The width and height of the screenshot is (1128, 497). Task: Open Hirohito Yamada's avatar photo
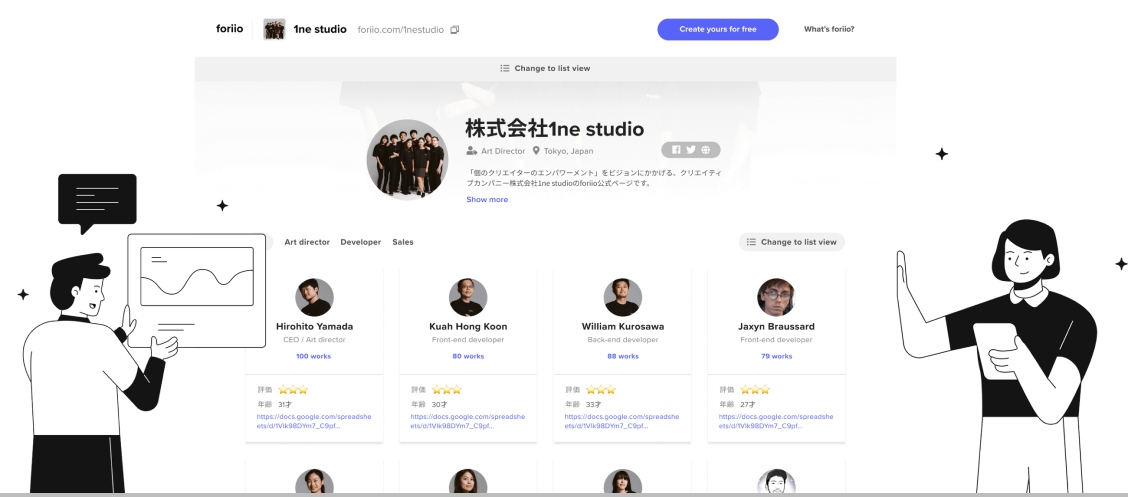[314, 297]
